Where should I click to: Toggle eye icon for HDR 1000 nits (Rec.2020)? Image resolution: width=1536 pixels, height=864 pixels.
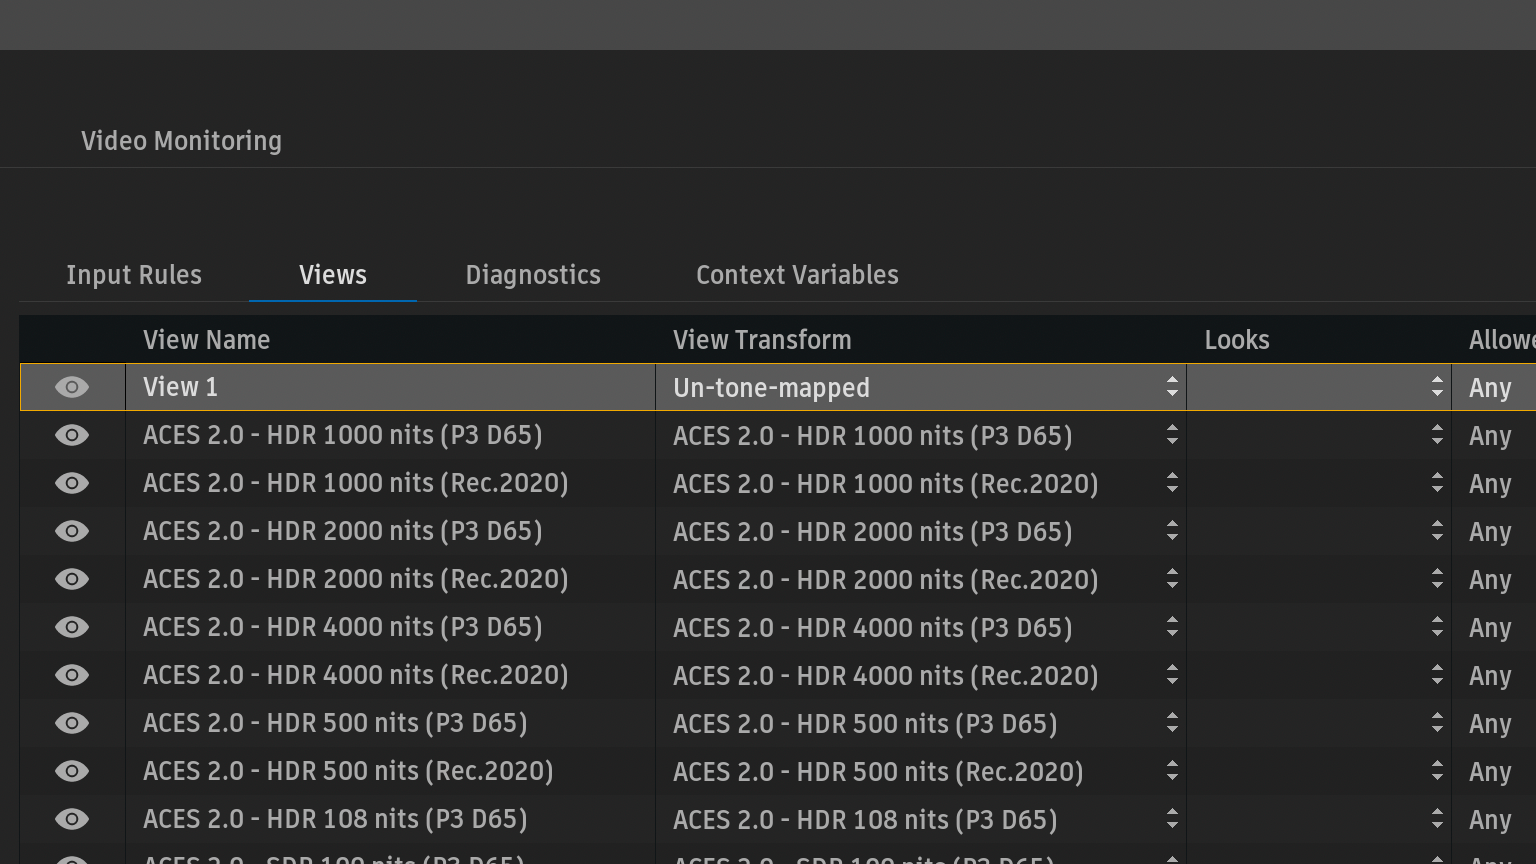pos(72,483)
